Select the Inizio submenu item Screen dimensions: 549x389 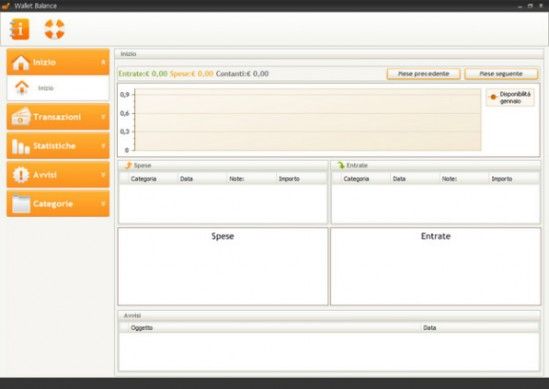[x=58, y=88]
